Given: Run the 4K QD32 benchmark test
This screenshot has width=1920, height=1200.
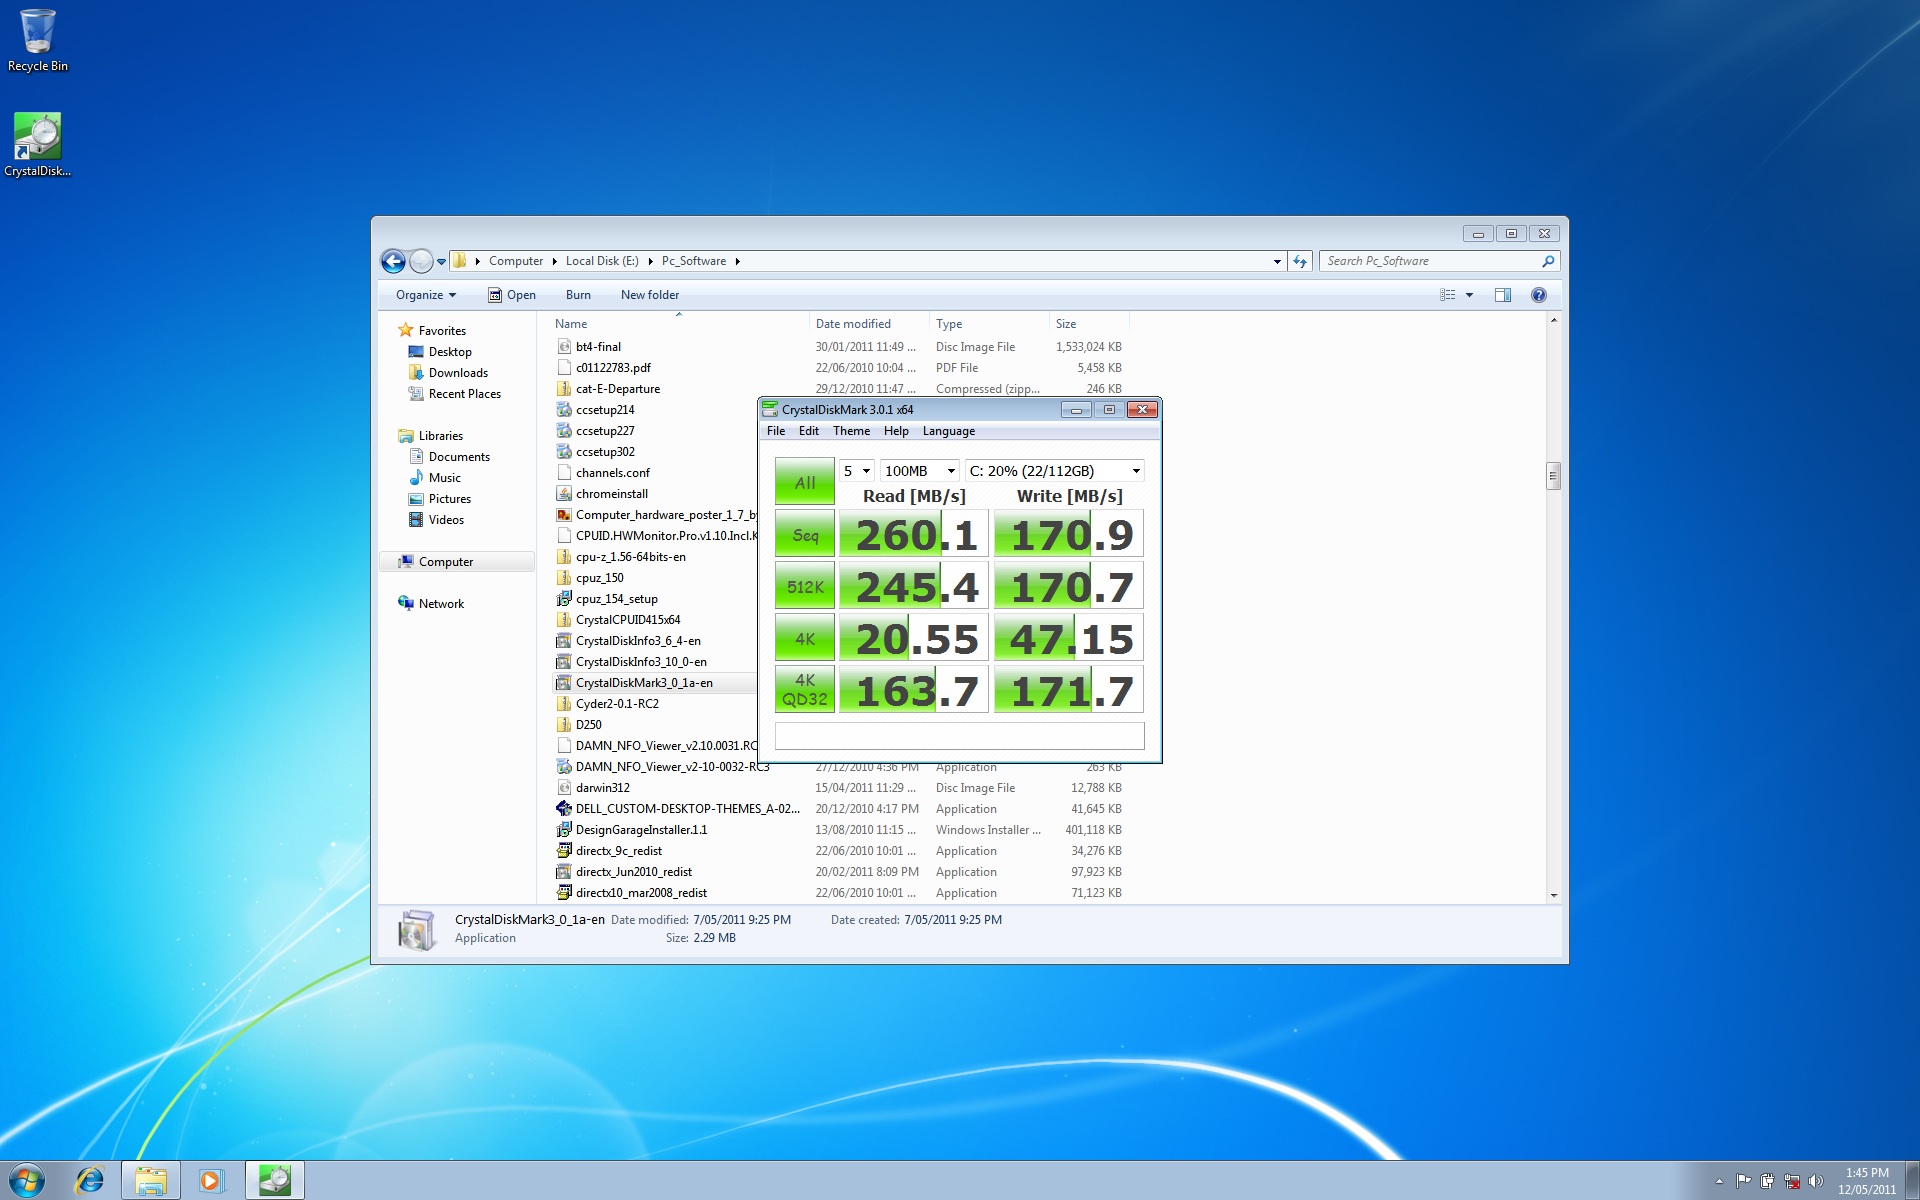Looking at the screenshot, I should 805,690.
